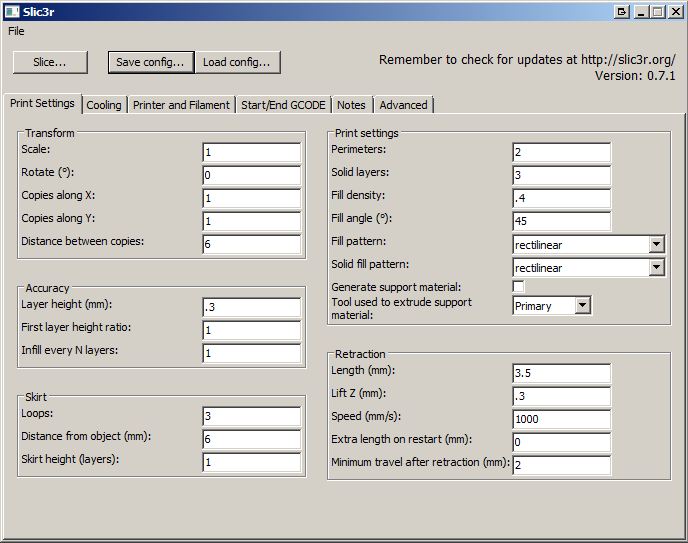Image resolution: width=688 pixels, height=543 pixels.
Task: Click the restore-down title bar icon
Action: (x=621, y=12)
